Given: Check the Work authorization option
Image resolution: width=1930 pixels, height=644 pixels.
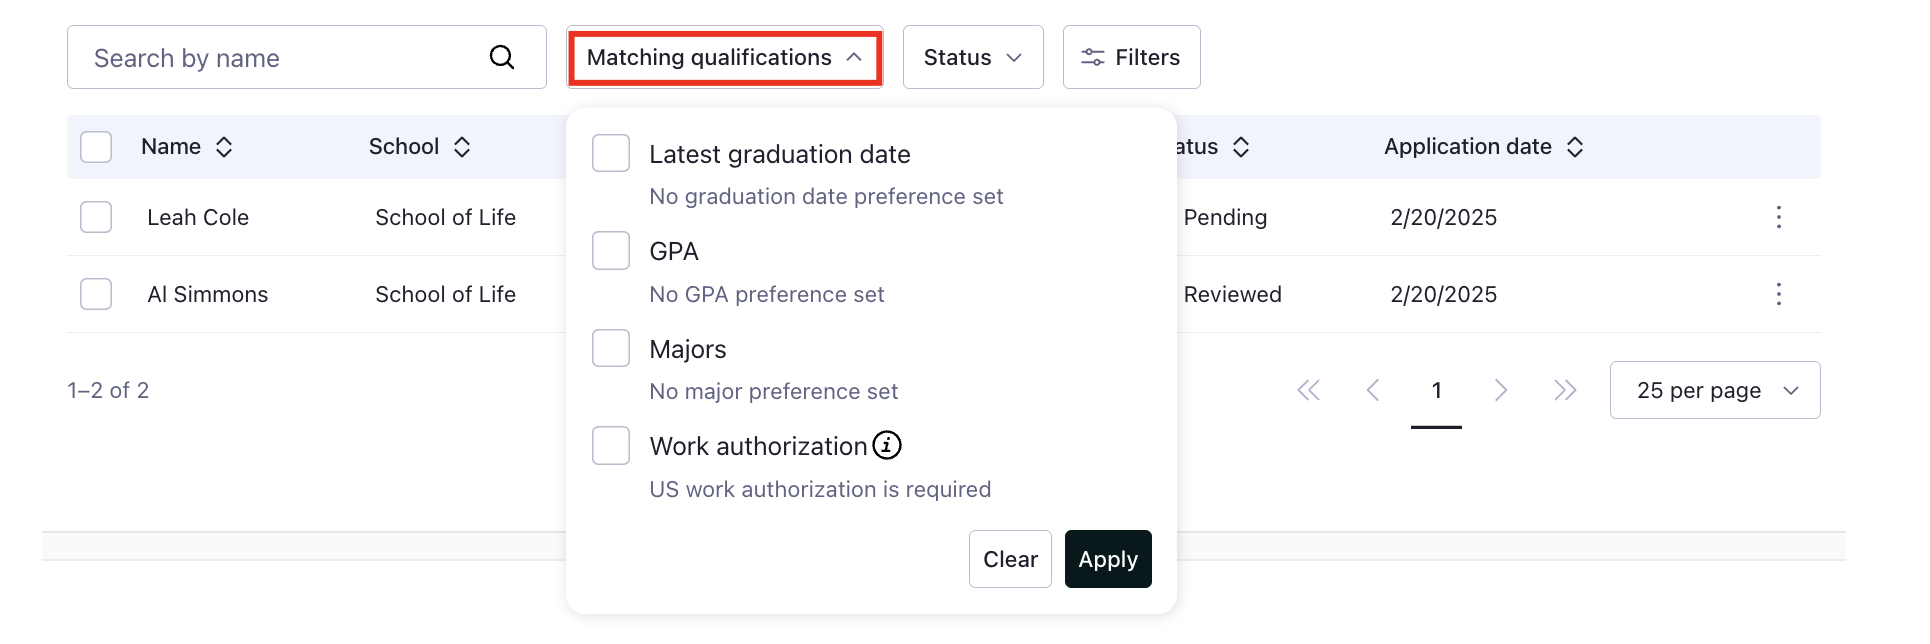Looking at the screenshot, I should click(x=611, y=445).
